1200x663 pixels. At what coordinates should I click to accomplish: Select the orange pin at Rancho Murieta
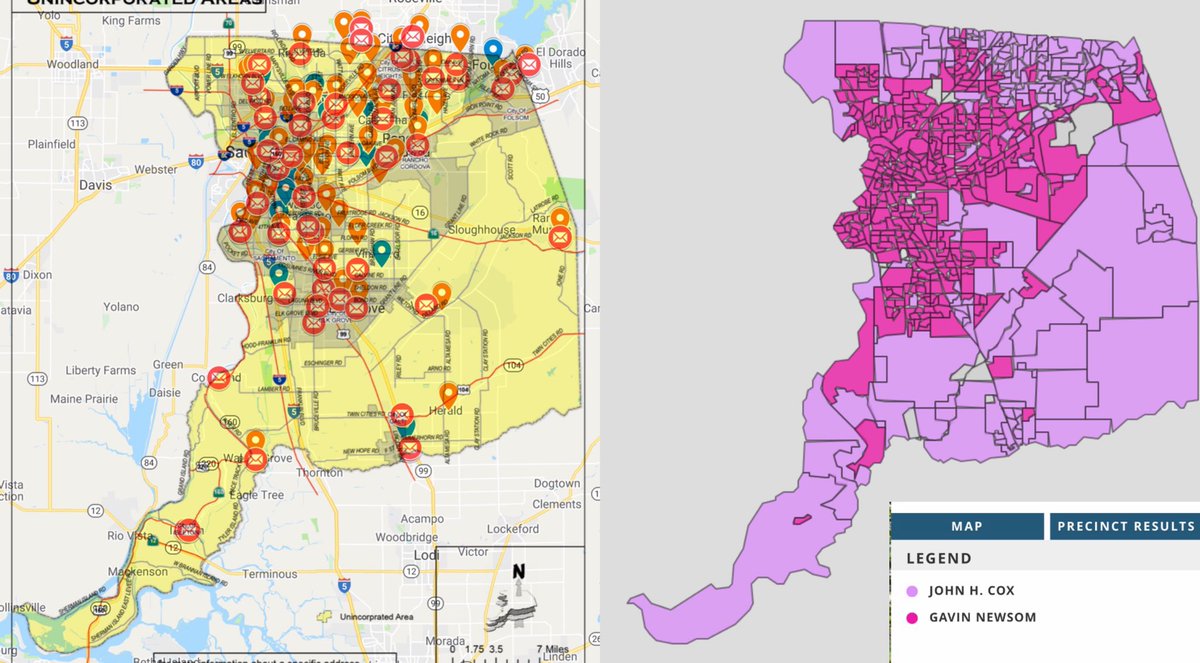pos(559,218)
